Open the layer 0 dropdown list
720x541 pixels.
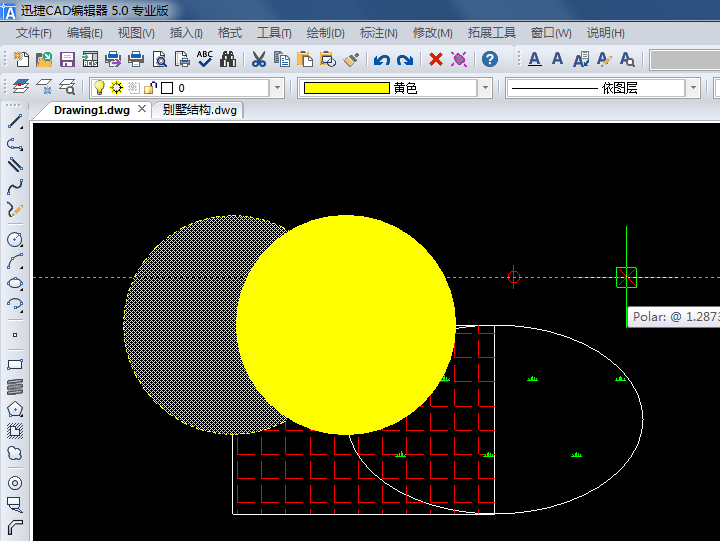pos(277,87)
